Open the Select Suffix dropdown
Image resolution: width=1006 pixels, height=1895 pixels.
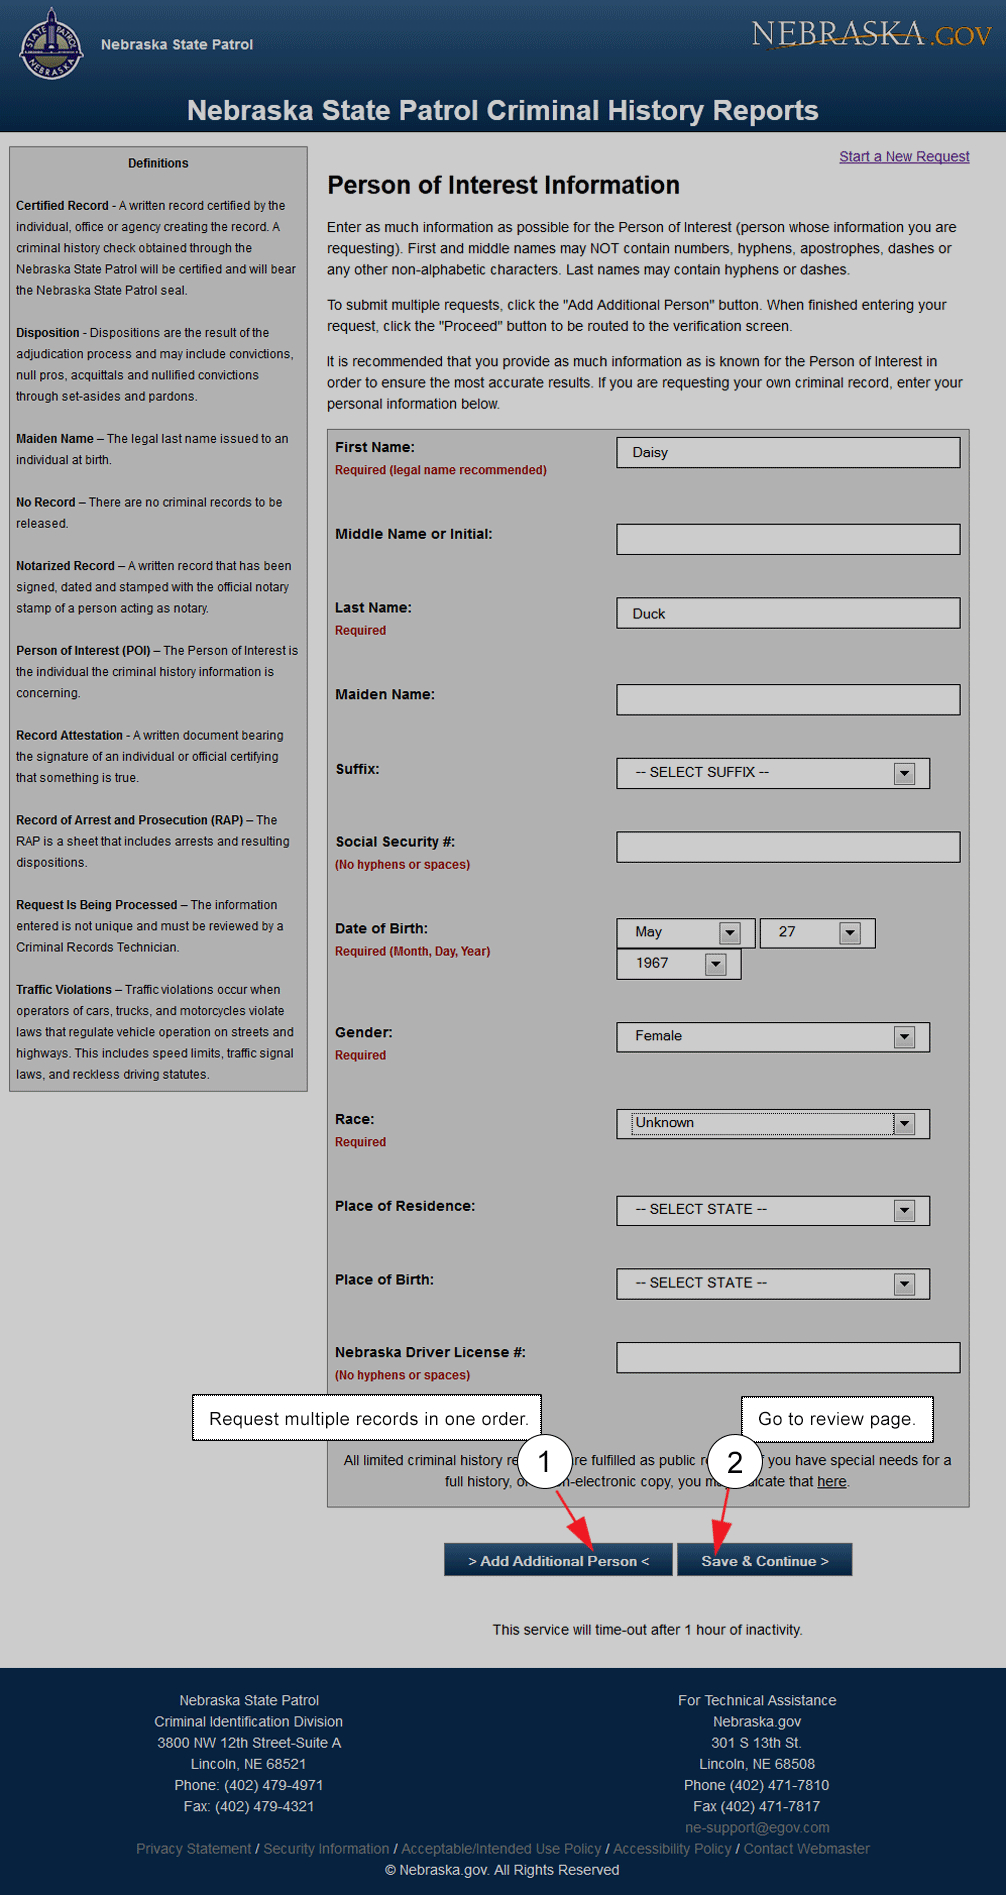coord(773,773)
